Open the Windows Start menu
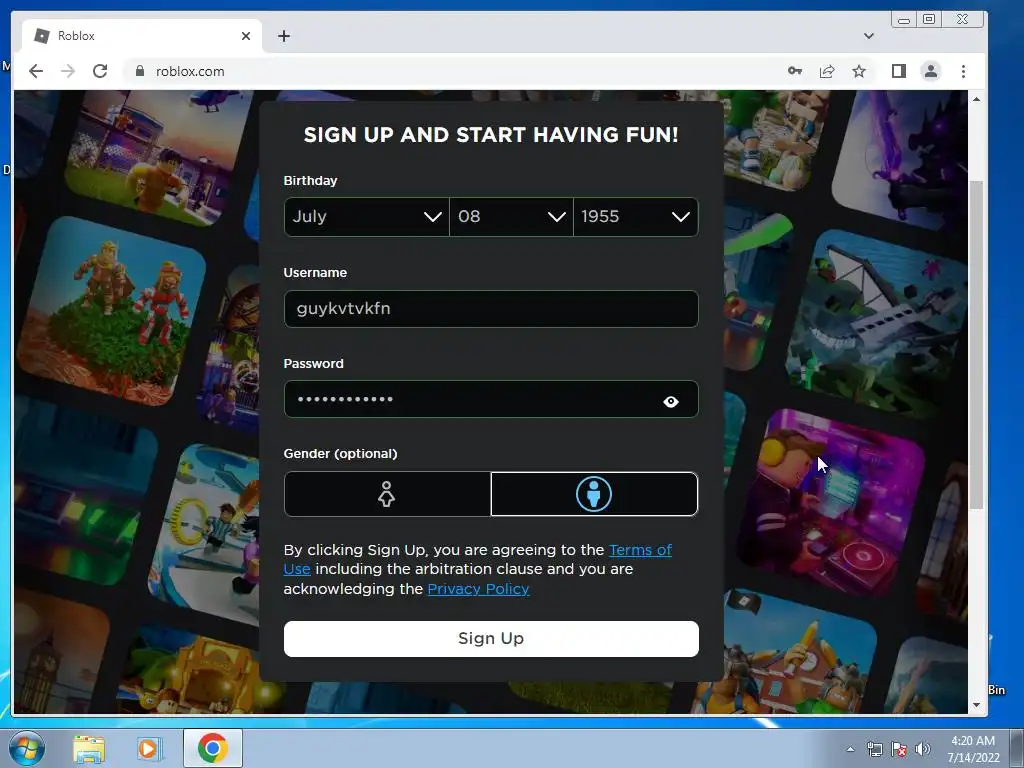Screen dimensions: 1024x768 pyautogui.click(x=27, y=748)
